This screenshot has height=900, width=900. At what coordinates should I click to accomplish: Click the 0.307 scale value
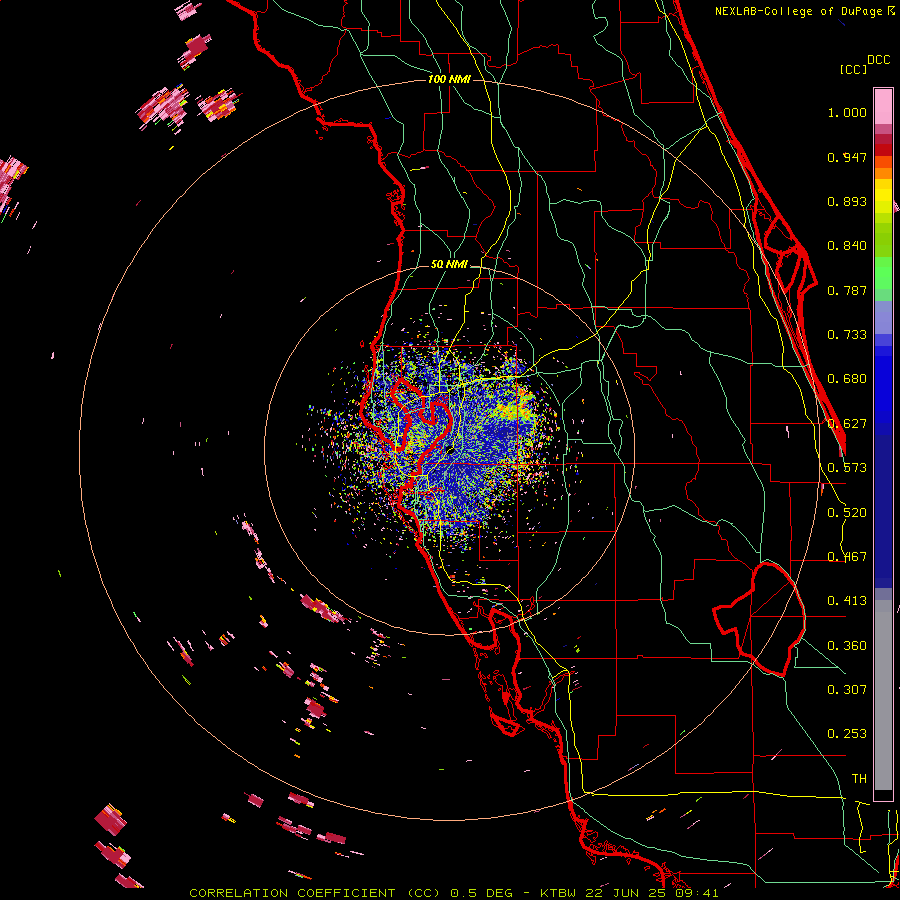(847, 690)
